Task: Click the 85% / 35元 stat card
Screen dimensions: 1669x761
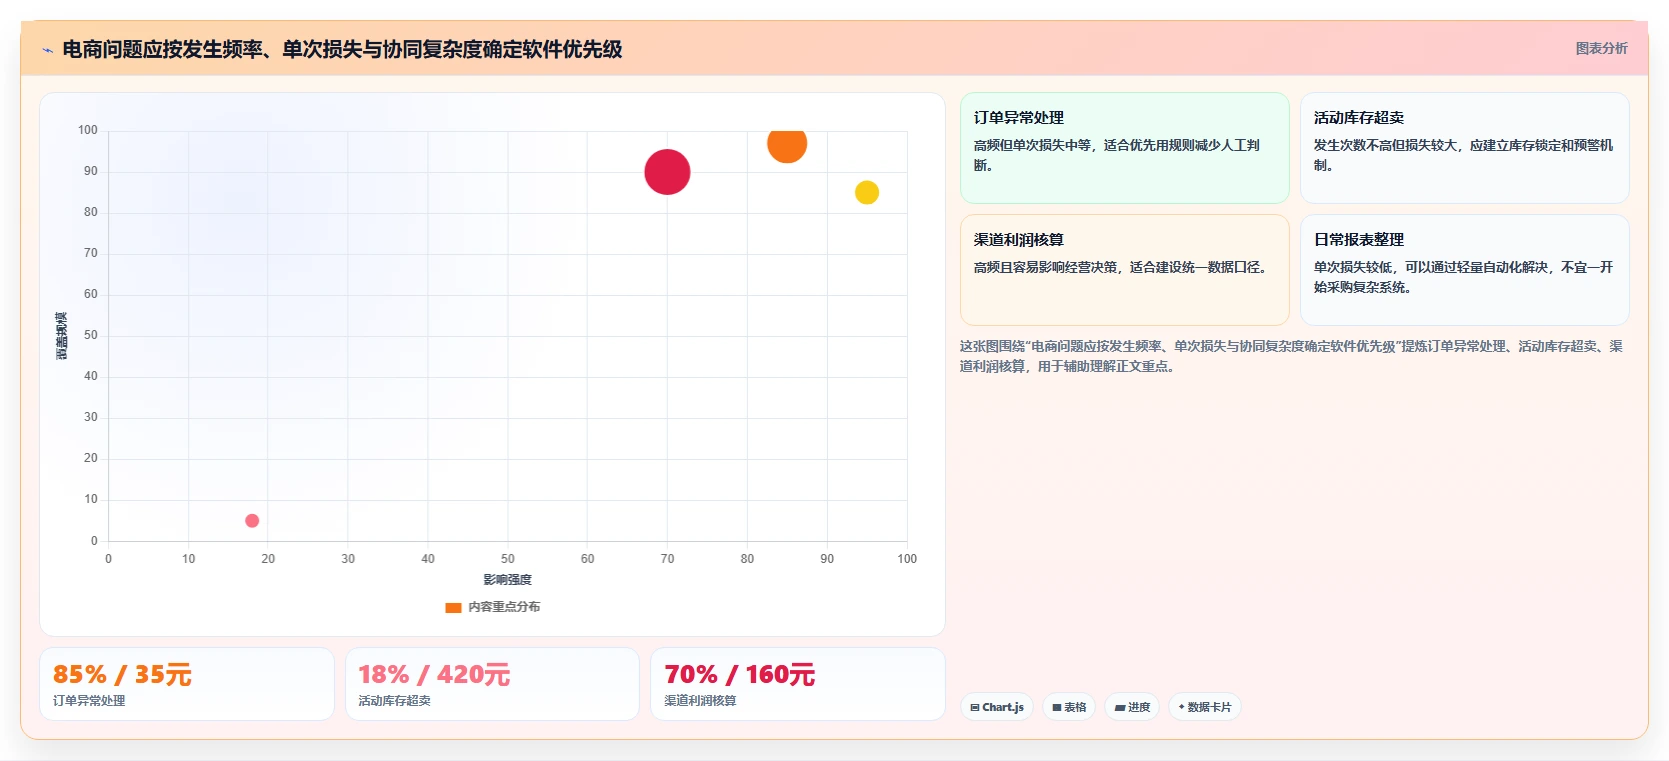Action: tap(187, 684)
